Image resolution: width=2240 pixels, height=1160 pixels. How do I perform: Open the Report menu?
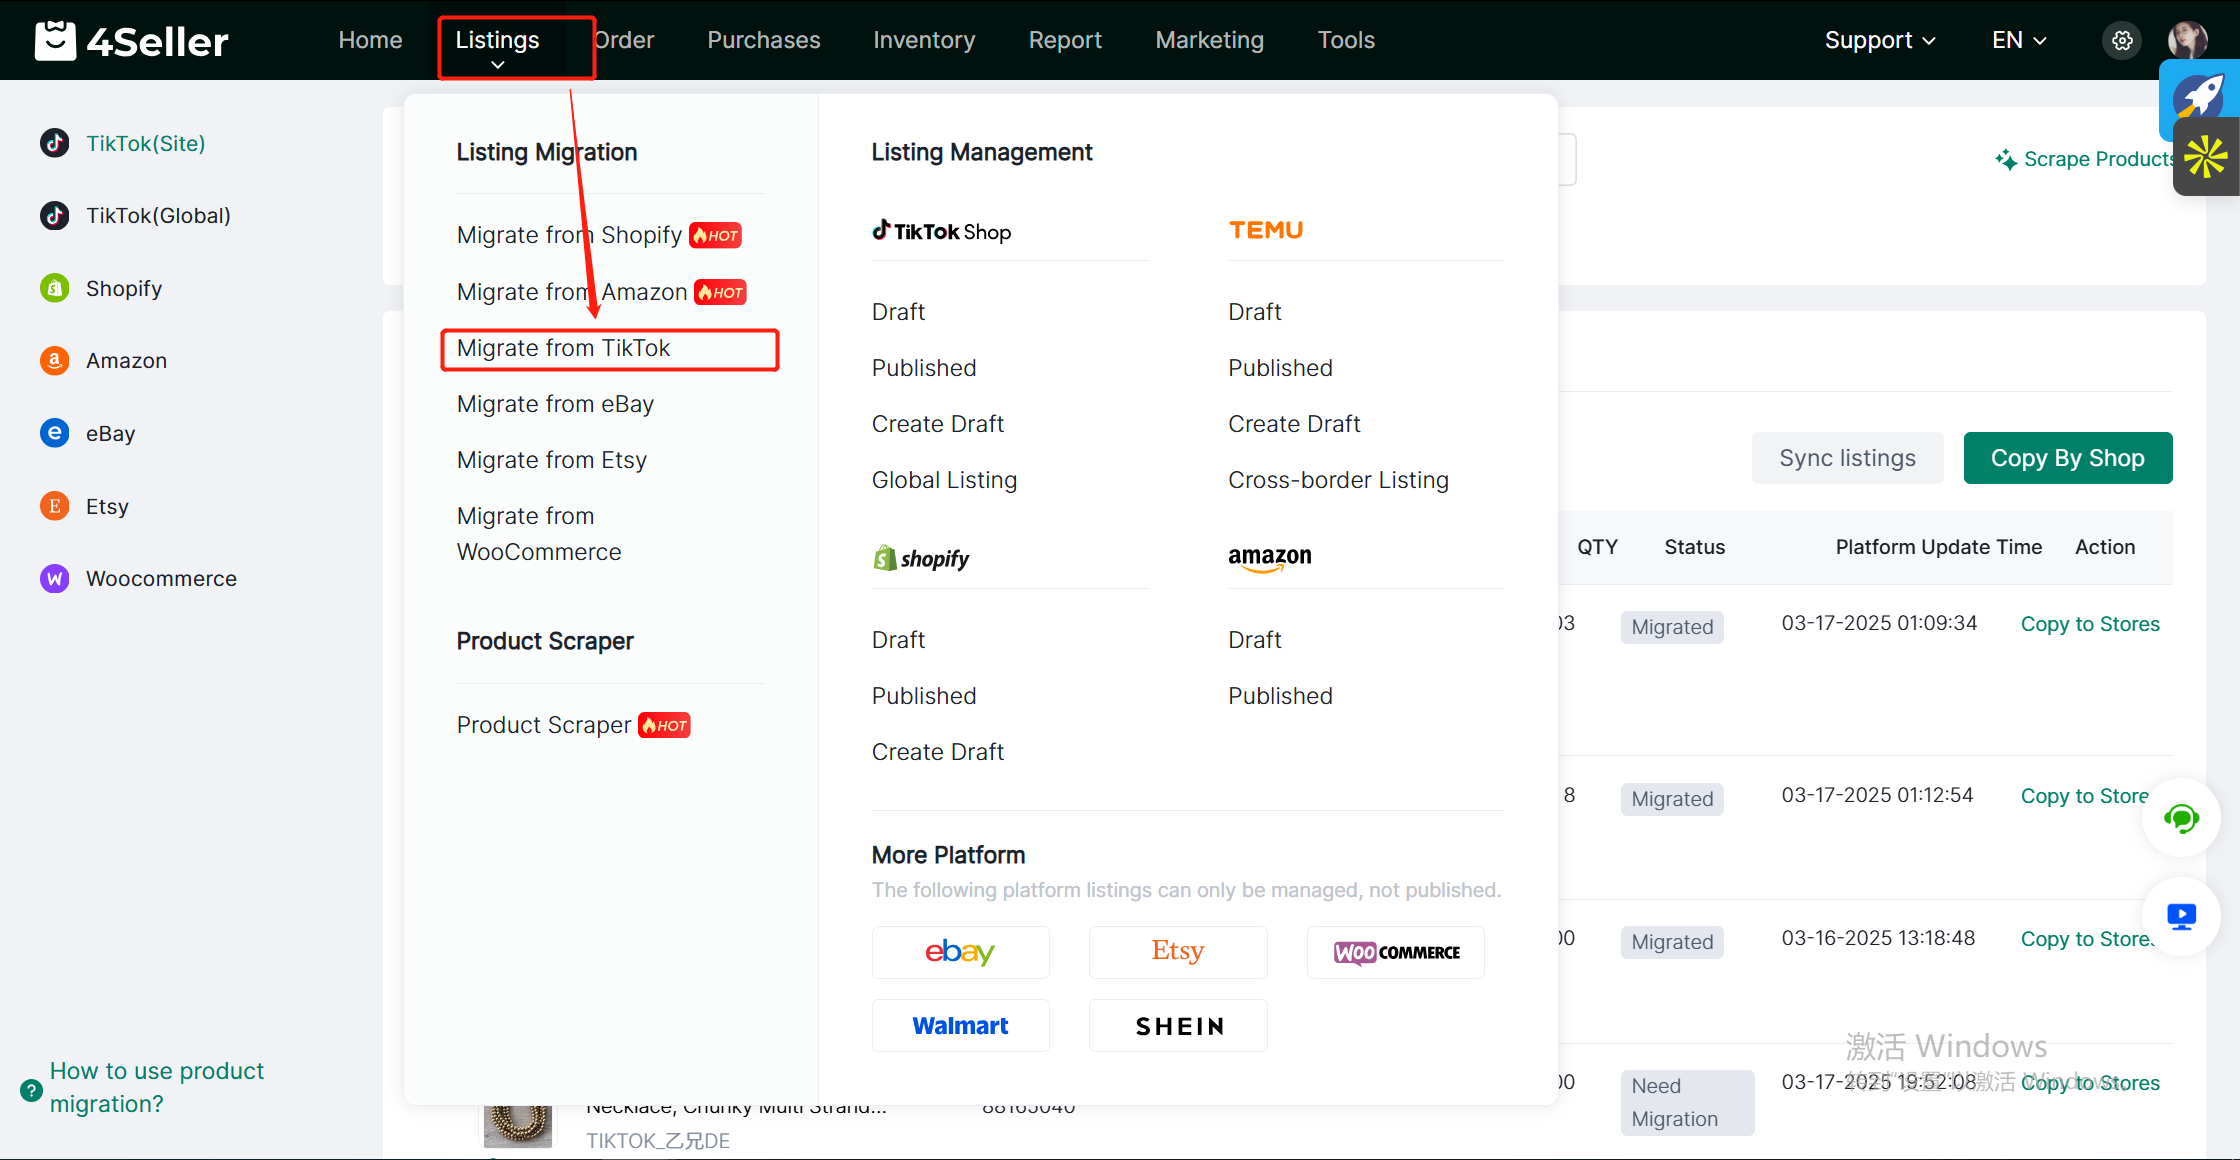point(1065,40)
